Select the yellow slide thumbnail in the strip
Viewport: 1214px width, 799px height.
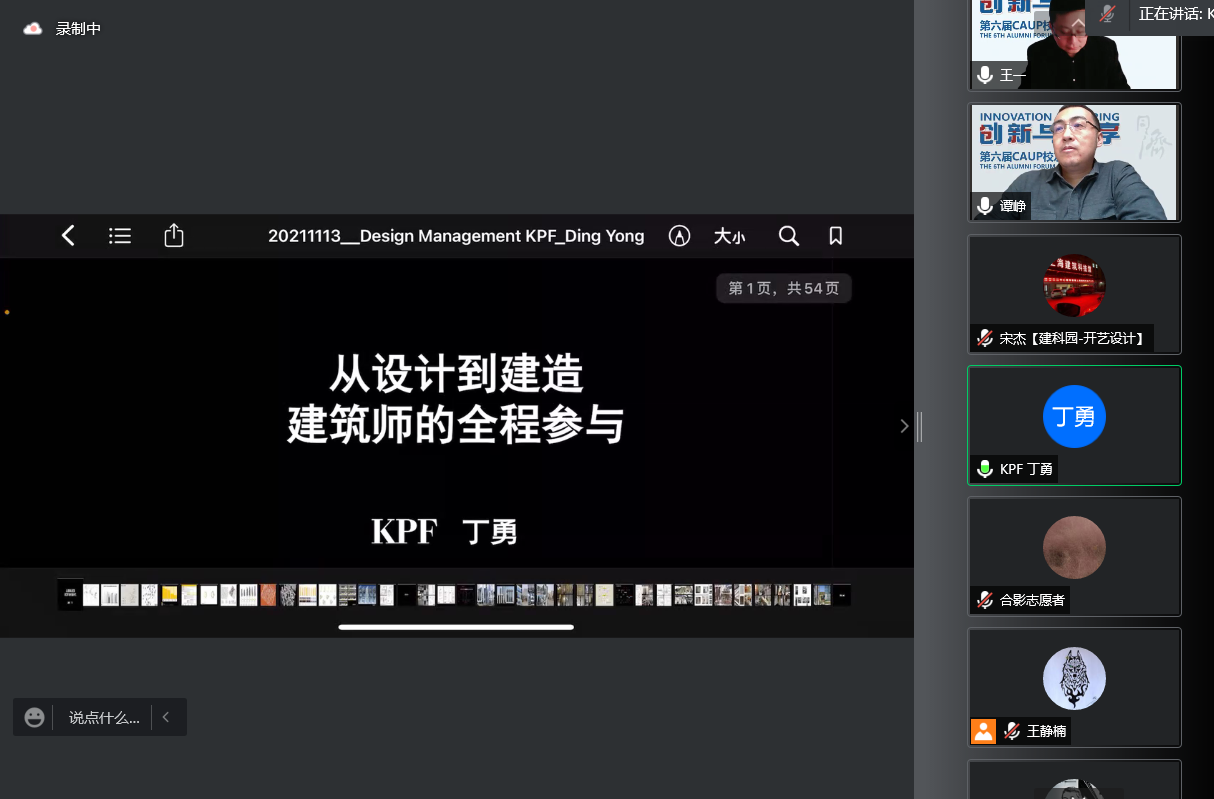point(170,595)
